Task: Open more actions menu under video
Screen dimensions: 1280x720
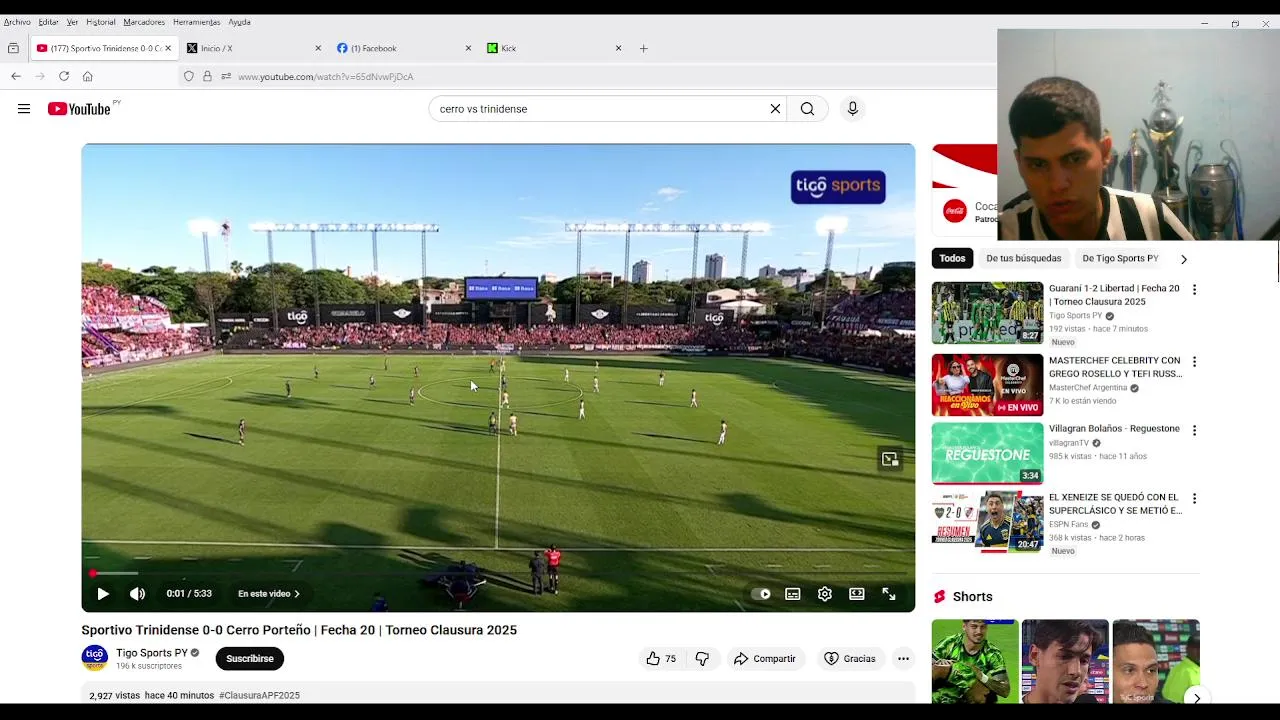Action: 903,659
